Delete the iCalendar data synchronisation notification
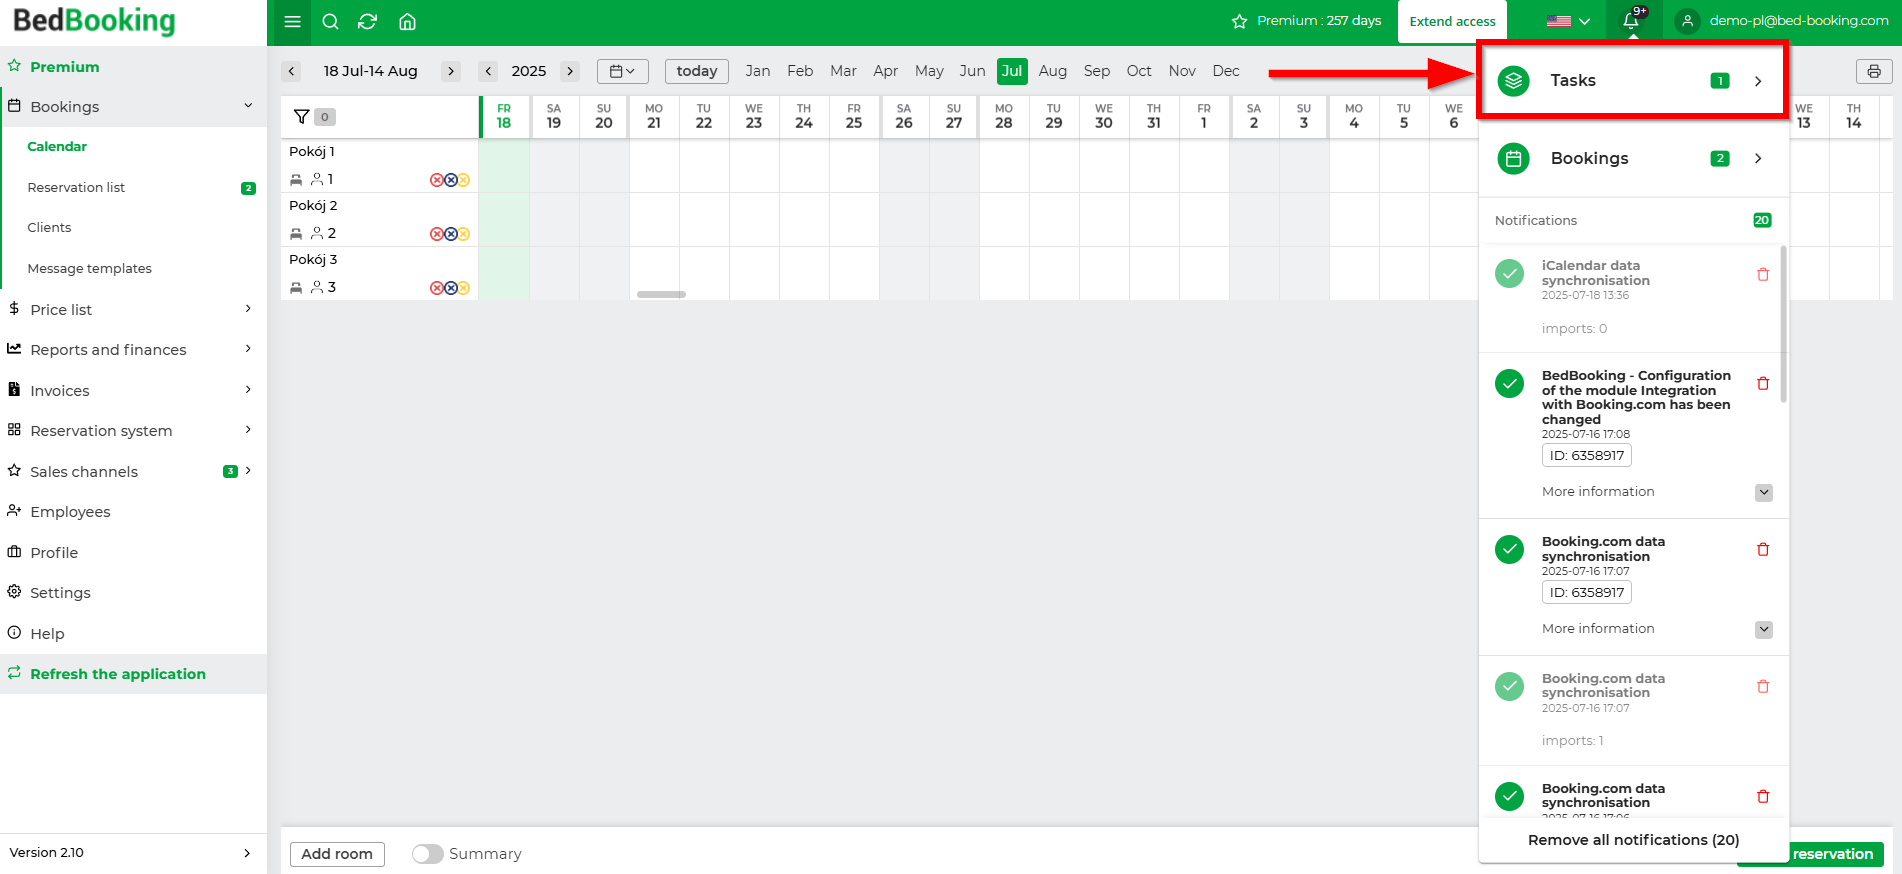Image resolution: width=1902 pixels, height=874 pixels. pyautogui.click(x=1763, y=274)
